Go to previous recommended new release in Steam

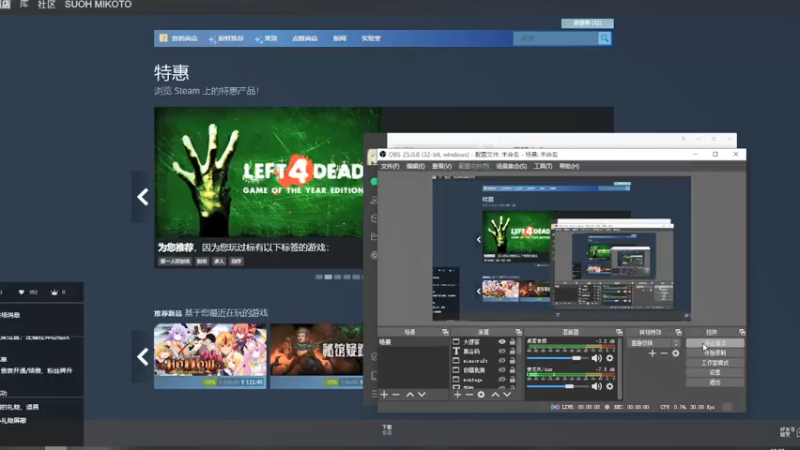(142, 357)
